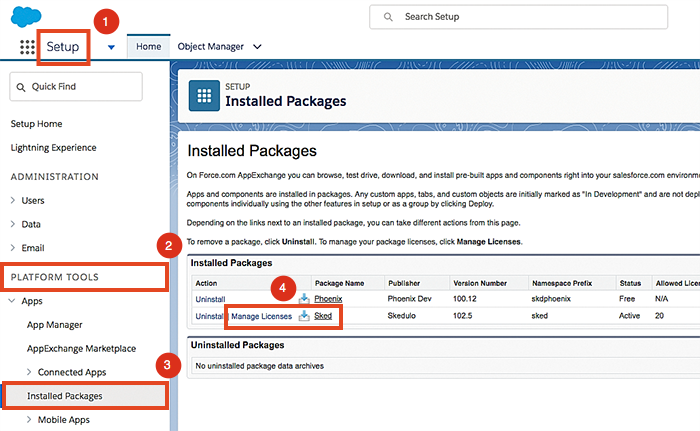Open the Sked package link
This screenshot has width=700, height=431.
coord(323,316)
